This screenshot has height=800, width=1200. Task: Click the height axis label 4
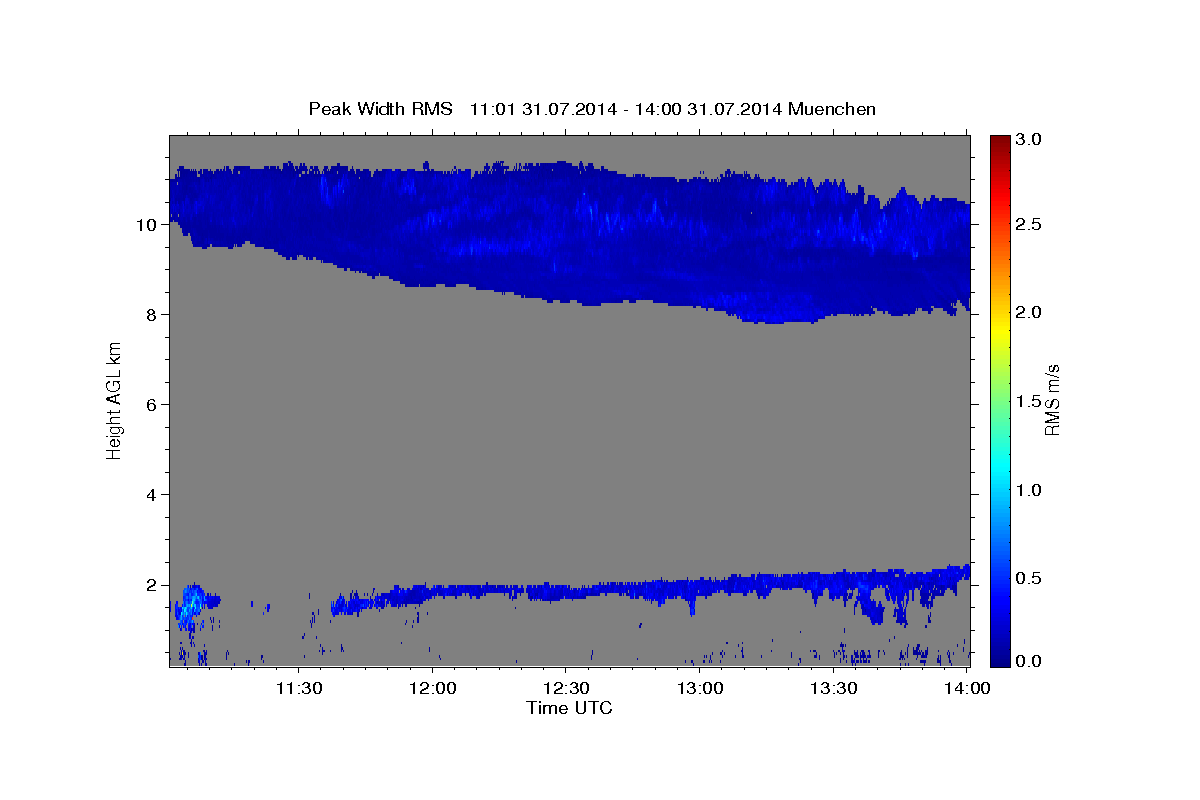click(152, 494)
